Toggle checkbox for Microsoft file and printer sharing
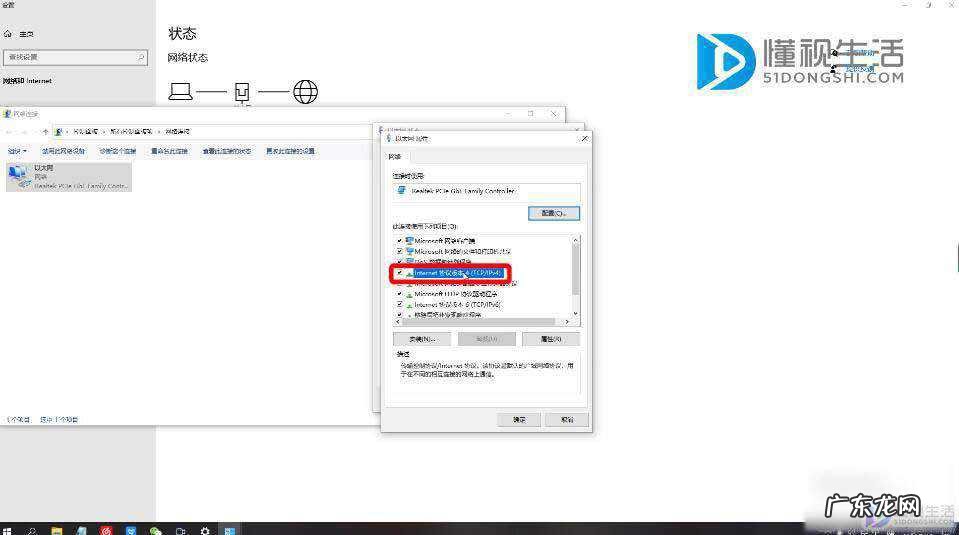Image resolution: width=959 pixels, height=535 pixels. click(399, 251)
